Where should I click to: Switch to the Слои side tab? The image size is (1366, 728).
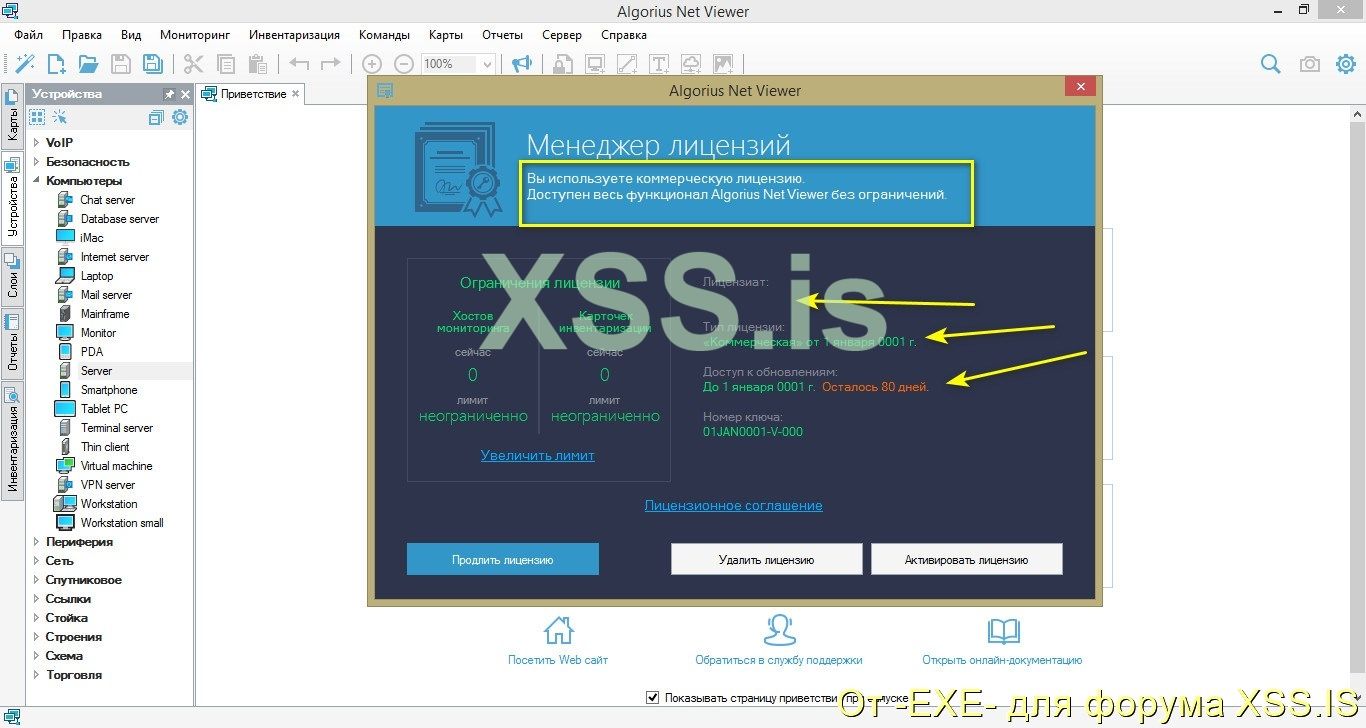click(x=12, y=275)
